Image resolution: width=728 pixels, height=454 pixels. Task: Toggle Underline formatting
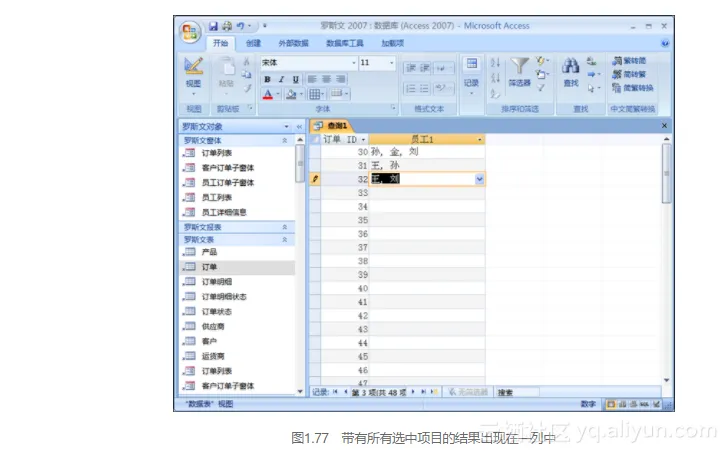[x=295, y=79]
